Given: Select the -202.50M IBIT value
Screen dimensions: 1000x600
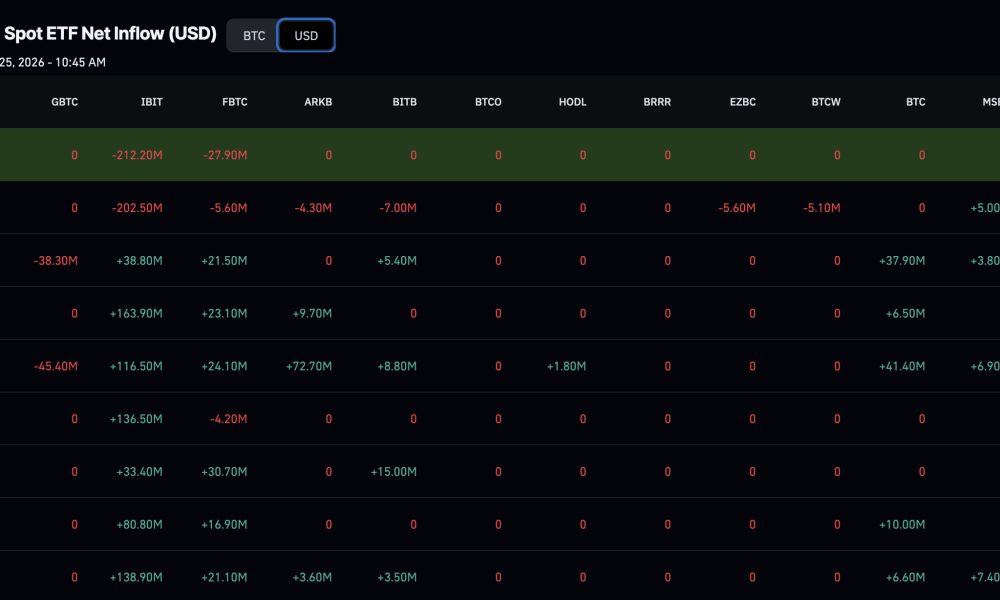Looking at the screenshot, I should coord(137,208).
